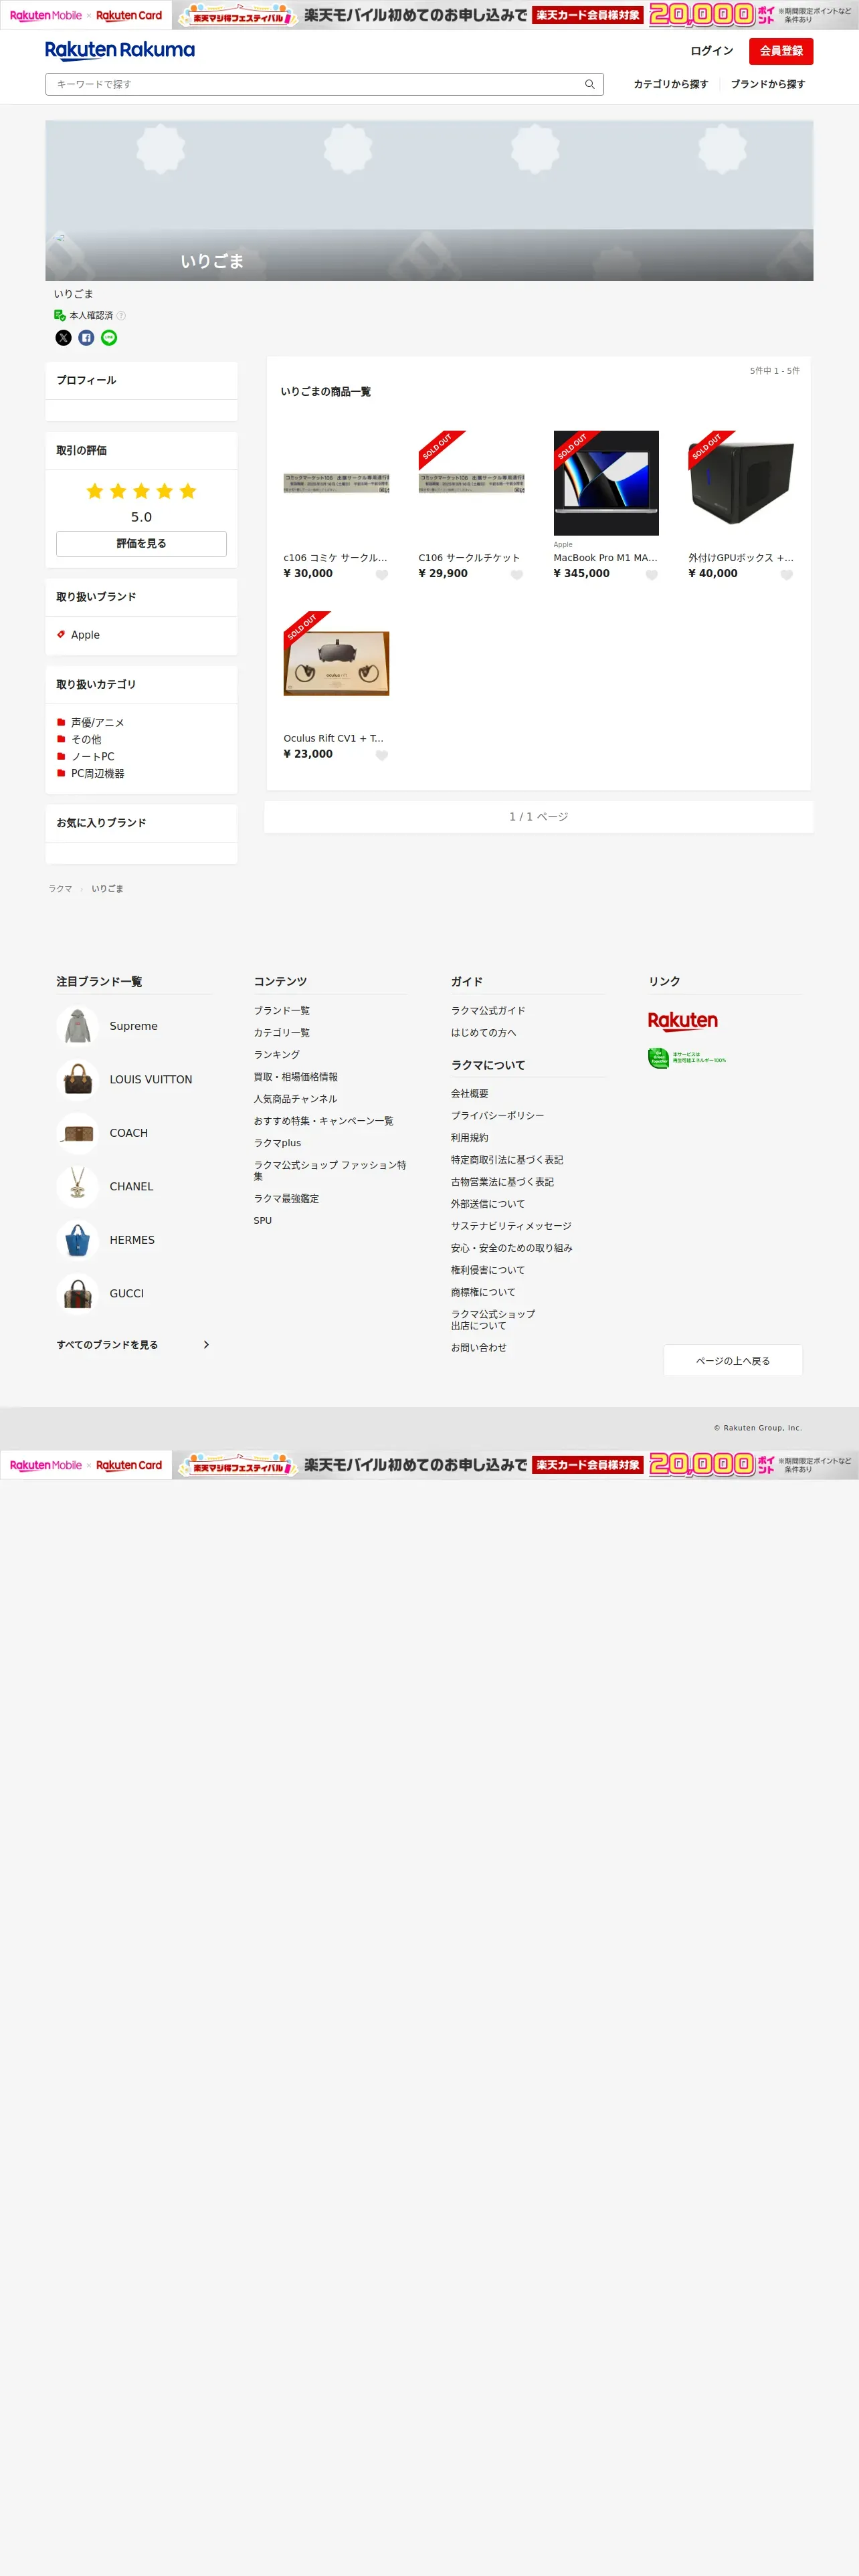
Task: Open ランキング footer link
Action: click(276, 1055)
